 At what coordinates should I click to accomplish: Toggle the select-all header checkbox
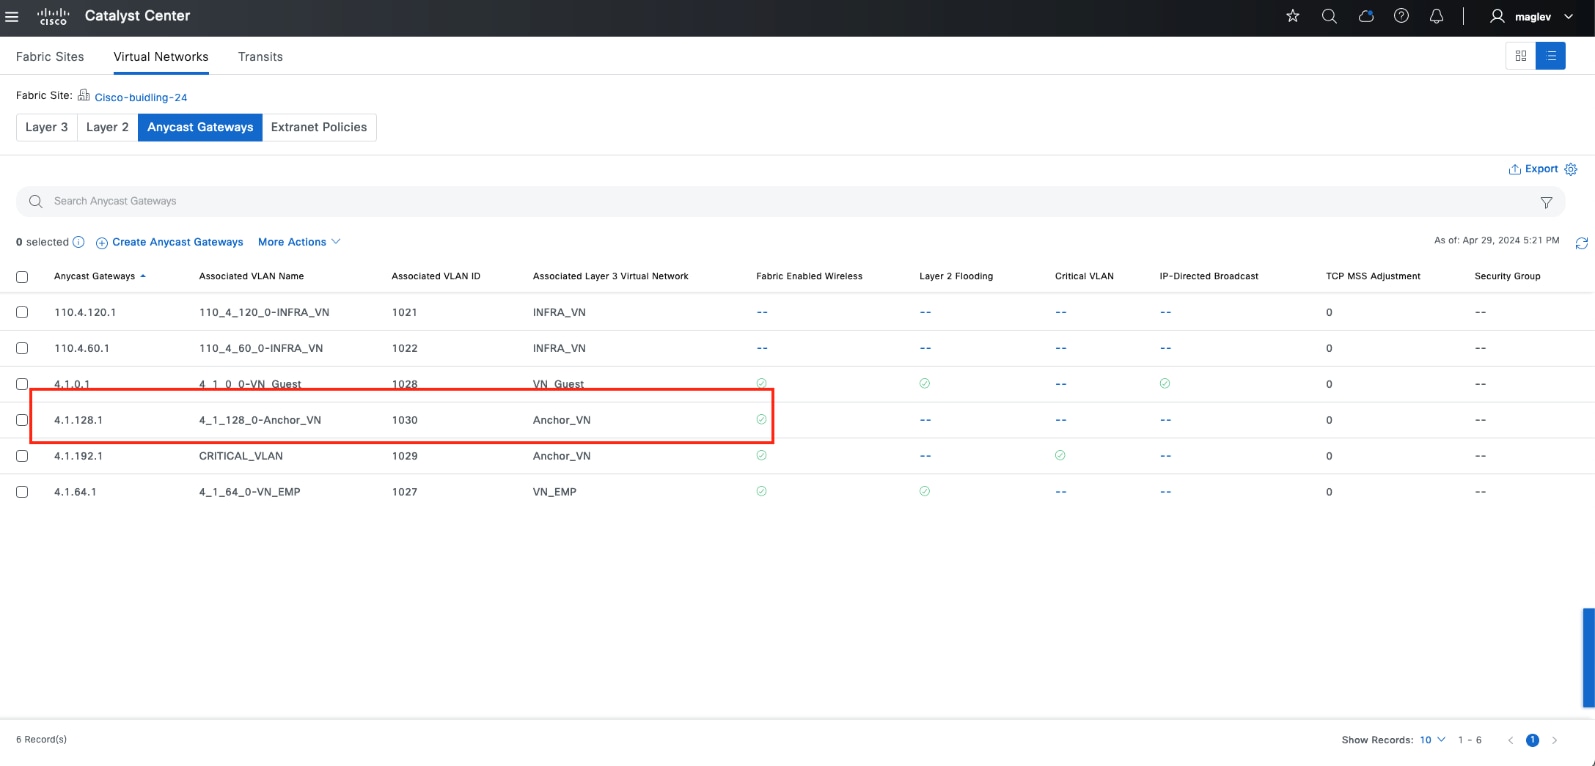(22, 277)
